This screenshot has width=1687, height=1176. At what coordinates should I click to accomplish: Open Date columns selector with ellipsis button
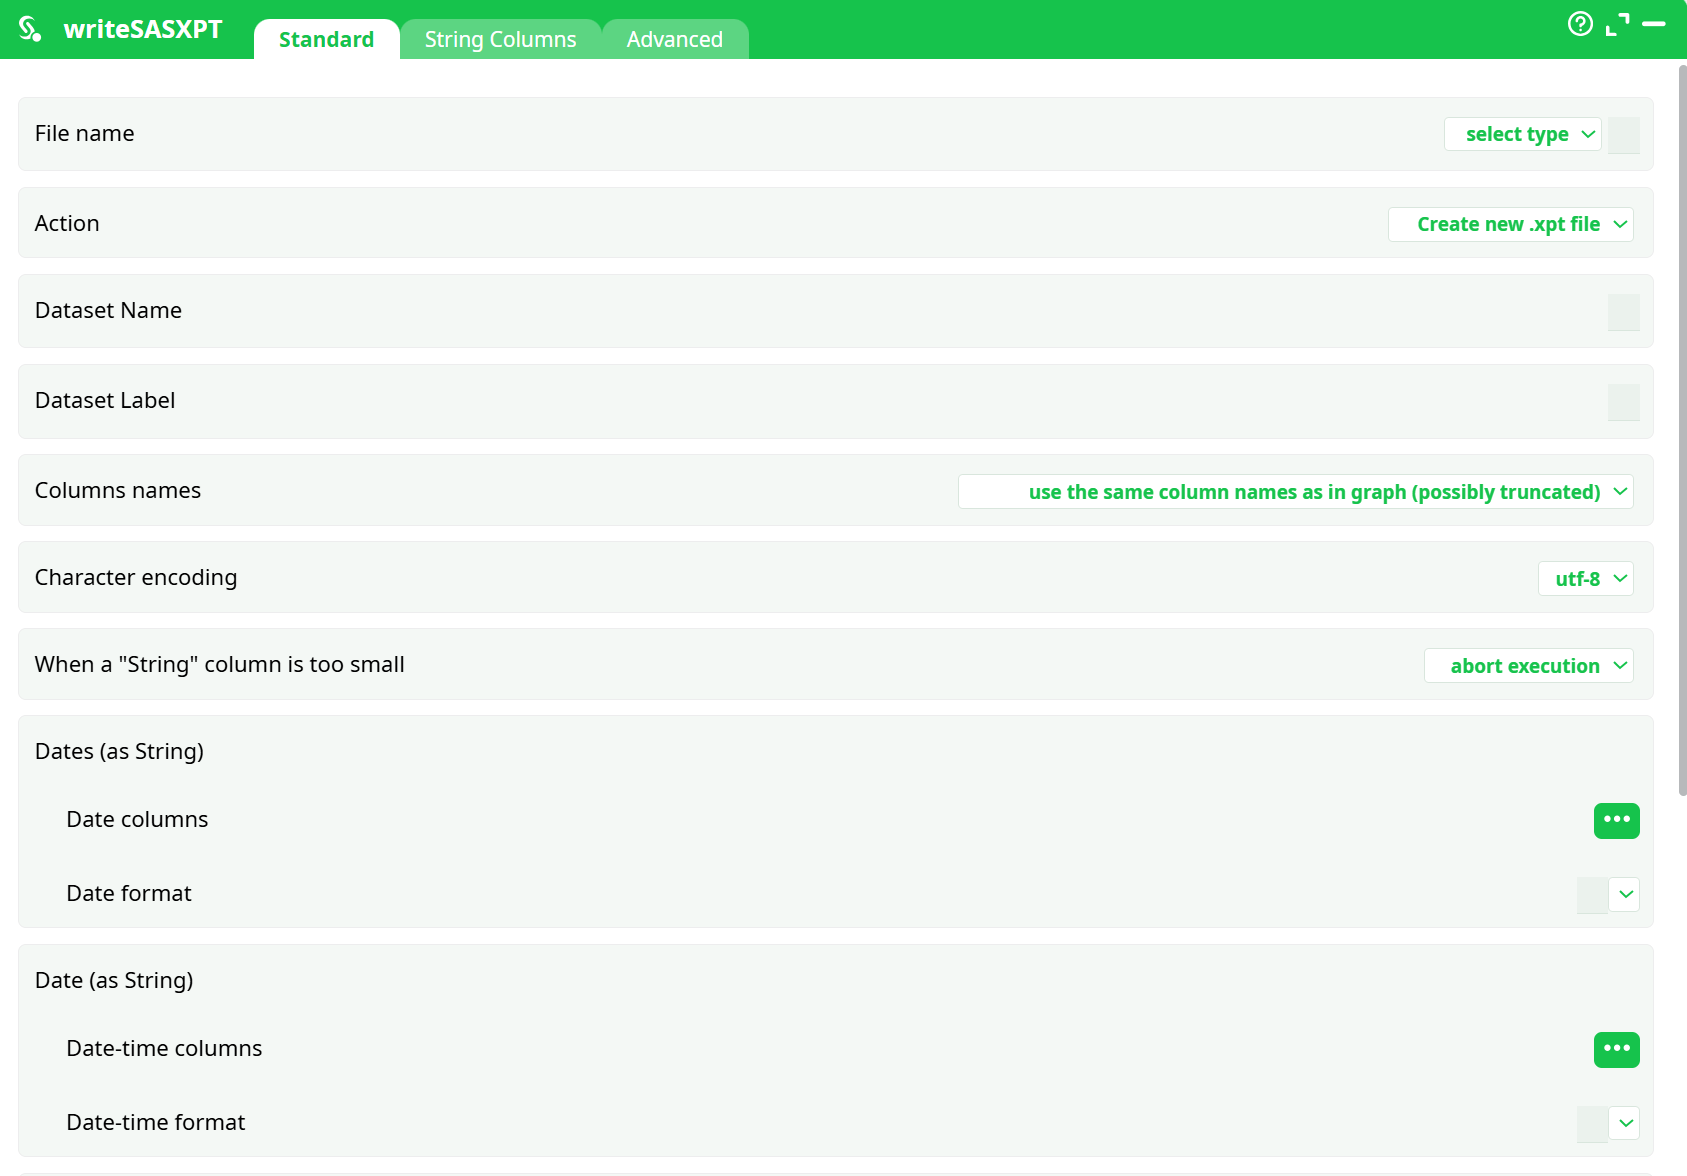[x=1616, y=820]
